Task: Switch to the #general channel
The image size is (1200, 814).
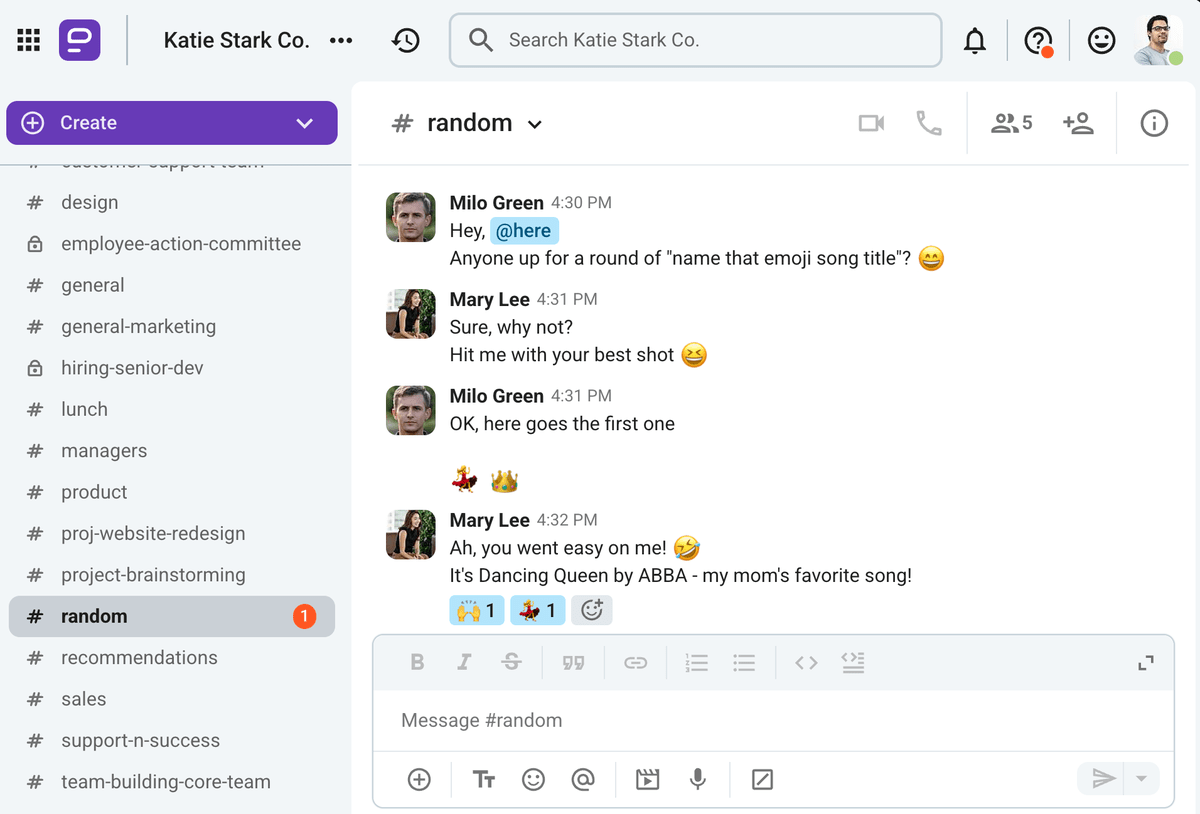Action: tap(92, 285)
